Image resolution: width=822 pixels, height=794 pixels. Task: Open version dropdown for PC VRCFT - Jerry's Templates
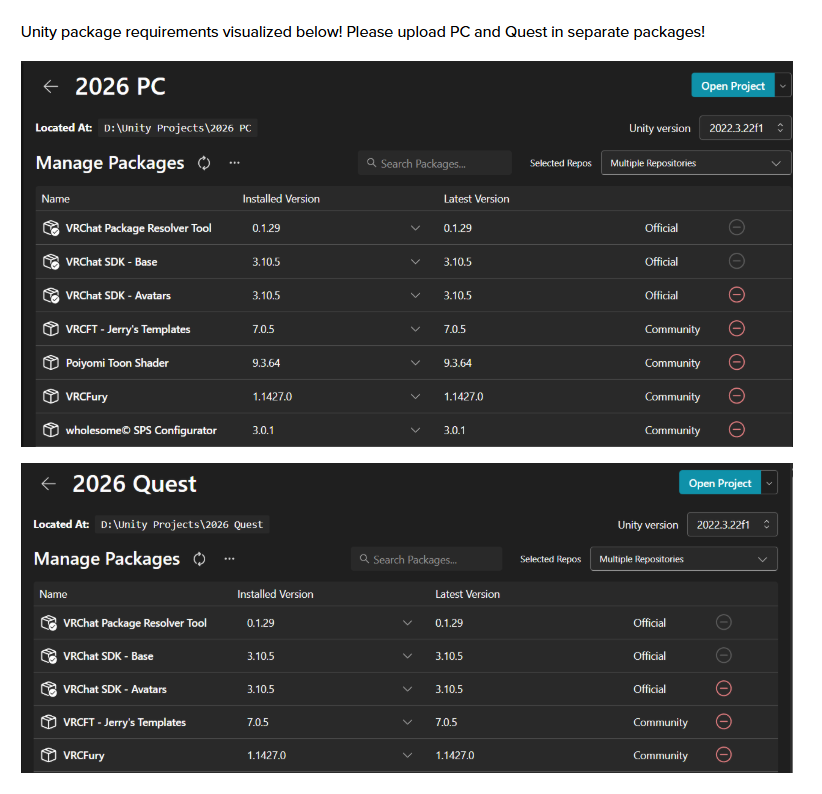click(x=415, y=329)
